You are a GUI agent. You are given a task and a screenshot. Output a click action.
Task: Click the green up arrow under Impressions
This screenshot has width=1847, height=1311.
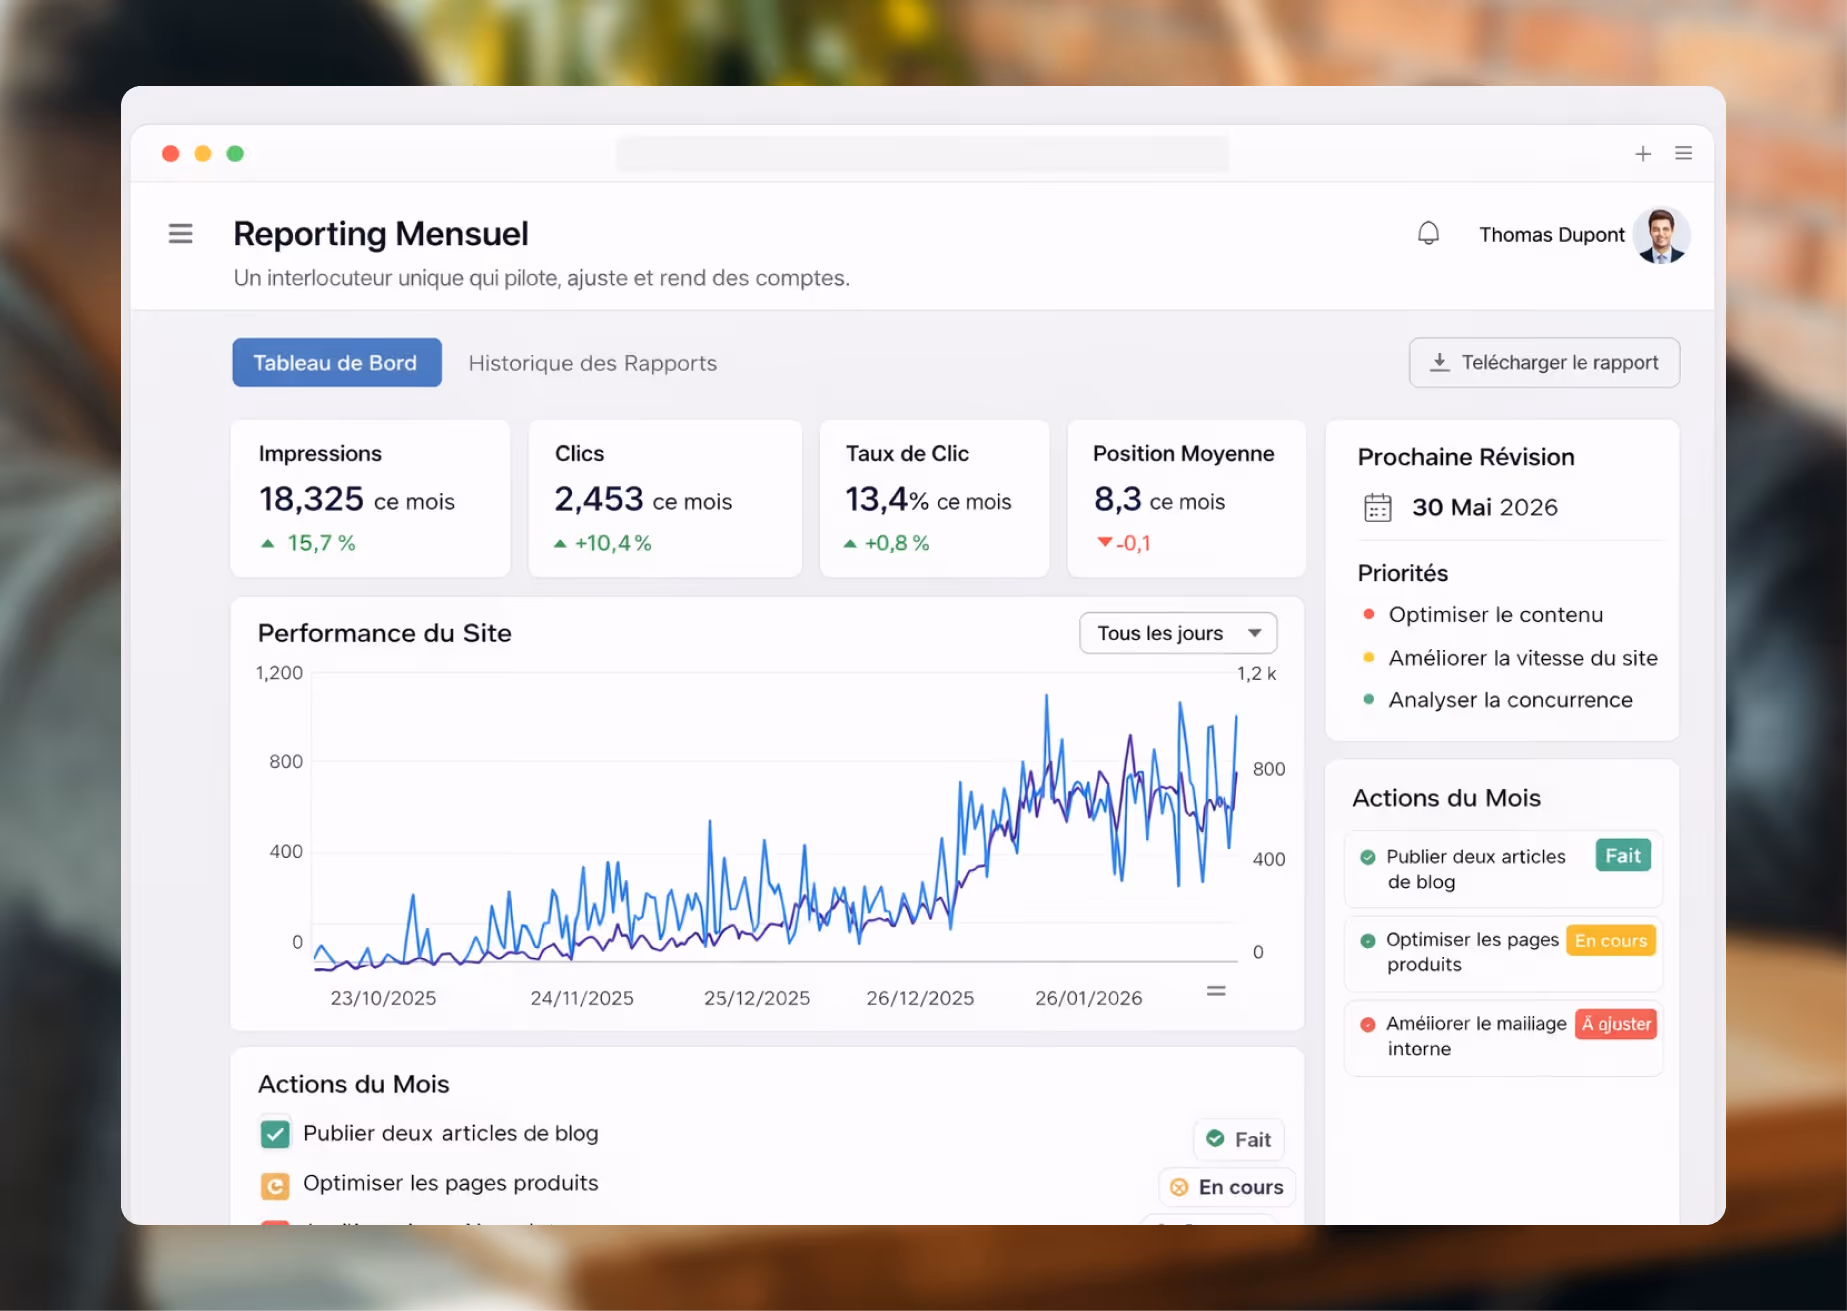267,543
